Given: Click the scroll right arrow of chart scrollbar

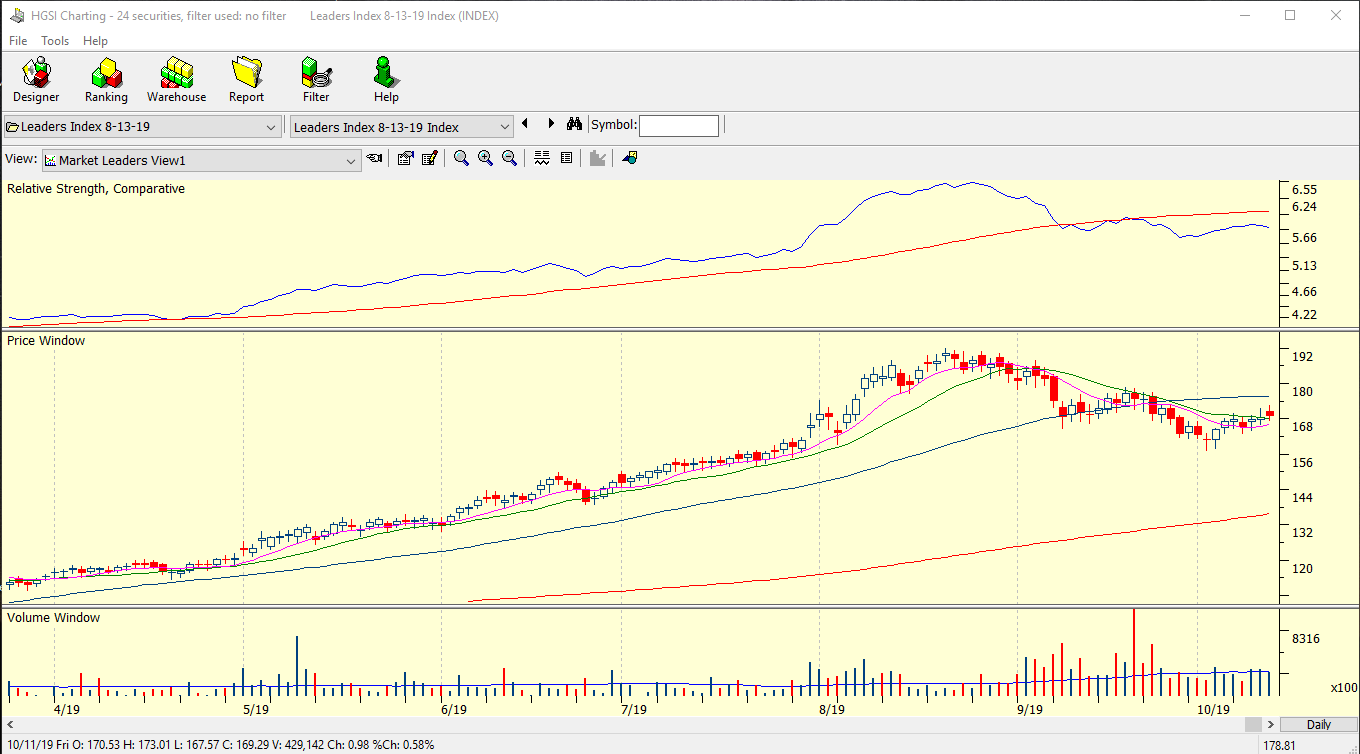Looking at the screenshot, I should tap(1271, 724).
